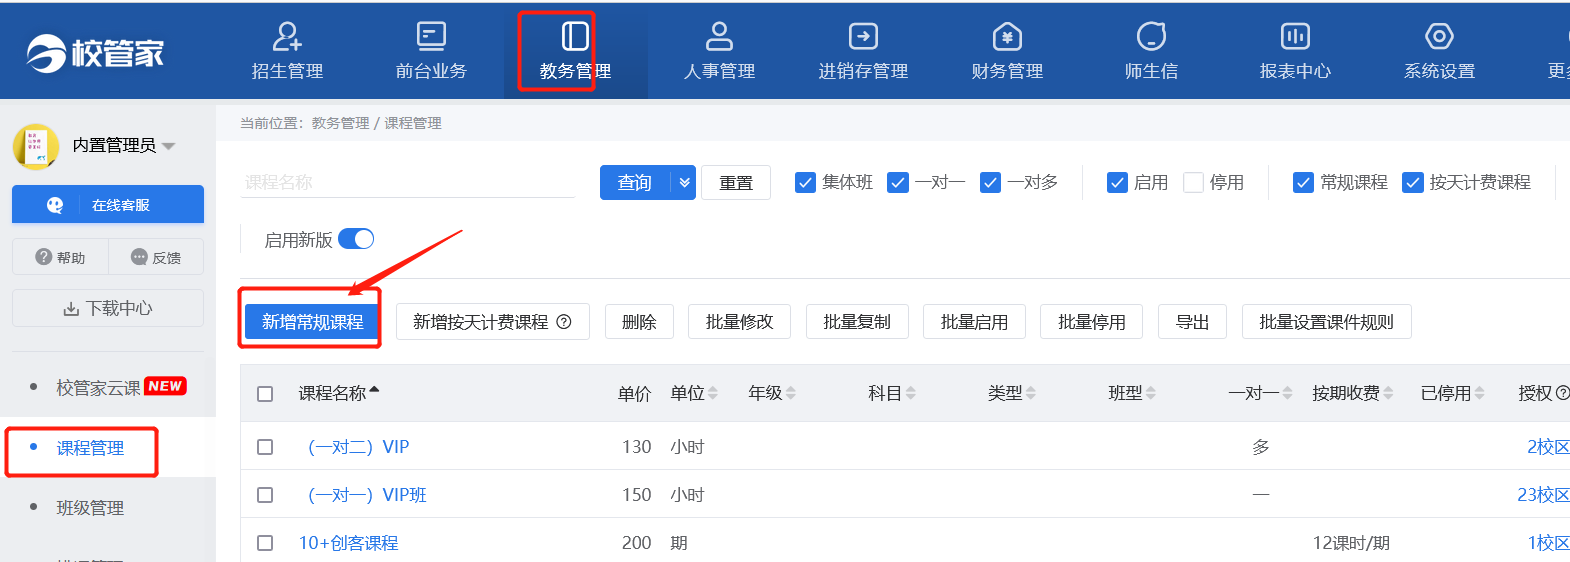The width and height of the screenshot is (1570, 562).
Task: Uncheck the 按天计费课程 checkbox
Action: click(1413, 183)
